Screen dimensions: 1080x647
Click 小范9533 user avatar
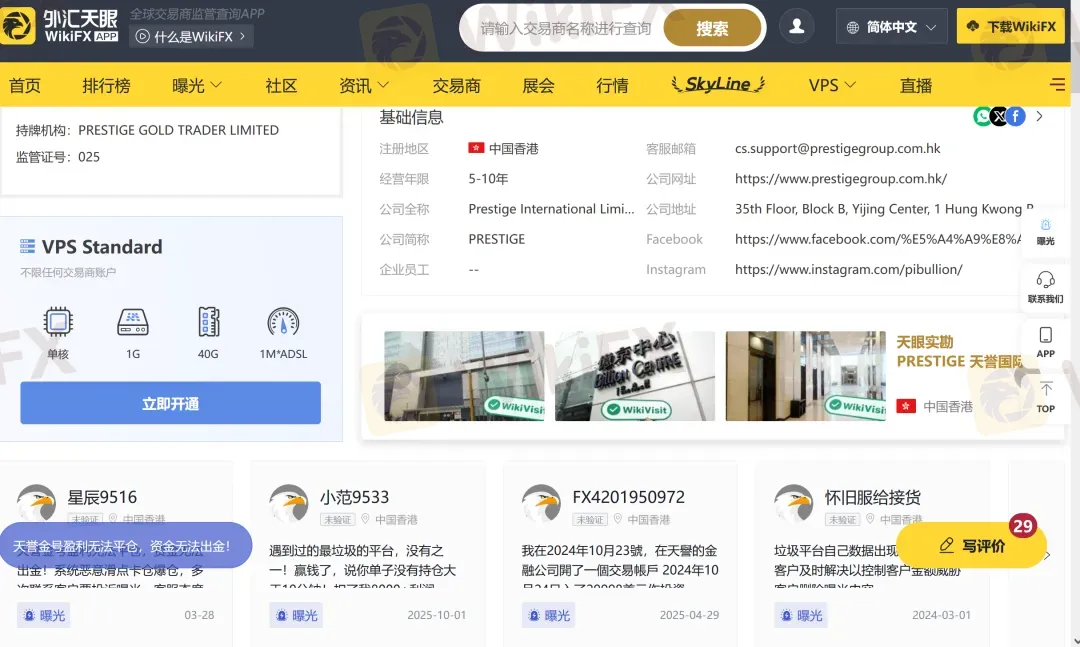tap(289, 504)
